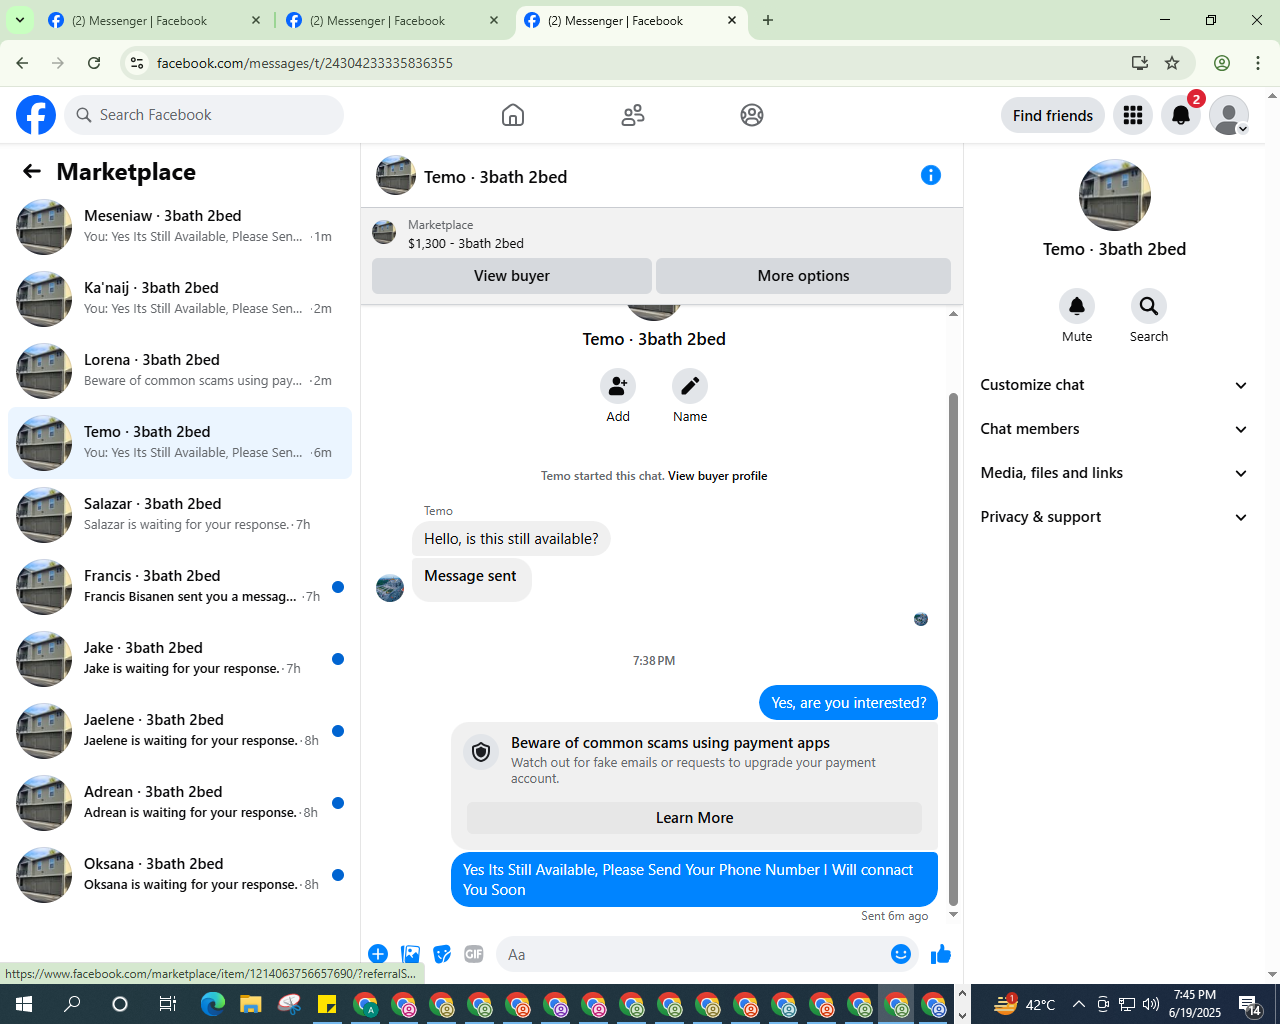
Task: Expand Customize chat section
Action: 1114,385
